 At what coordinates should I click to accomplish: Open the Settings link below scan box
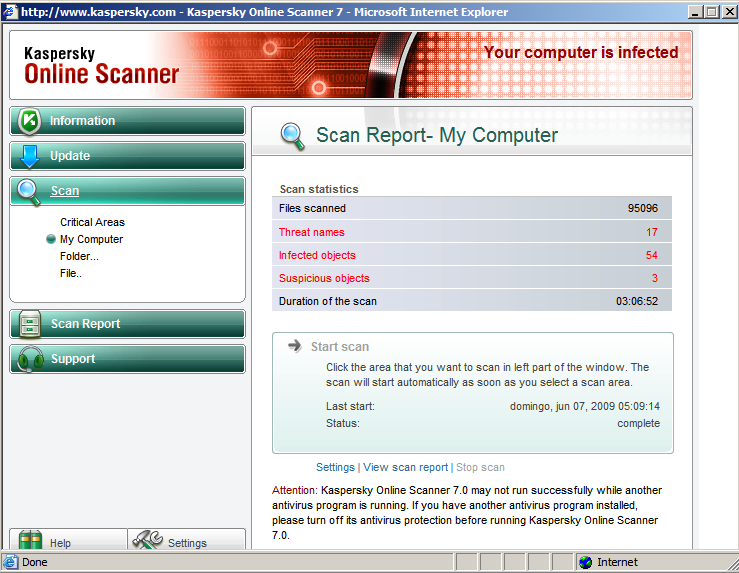click(335, 467)
